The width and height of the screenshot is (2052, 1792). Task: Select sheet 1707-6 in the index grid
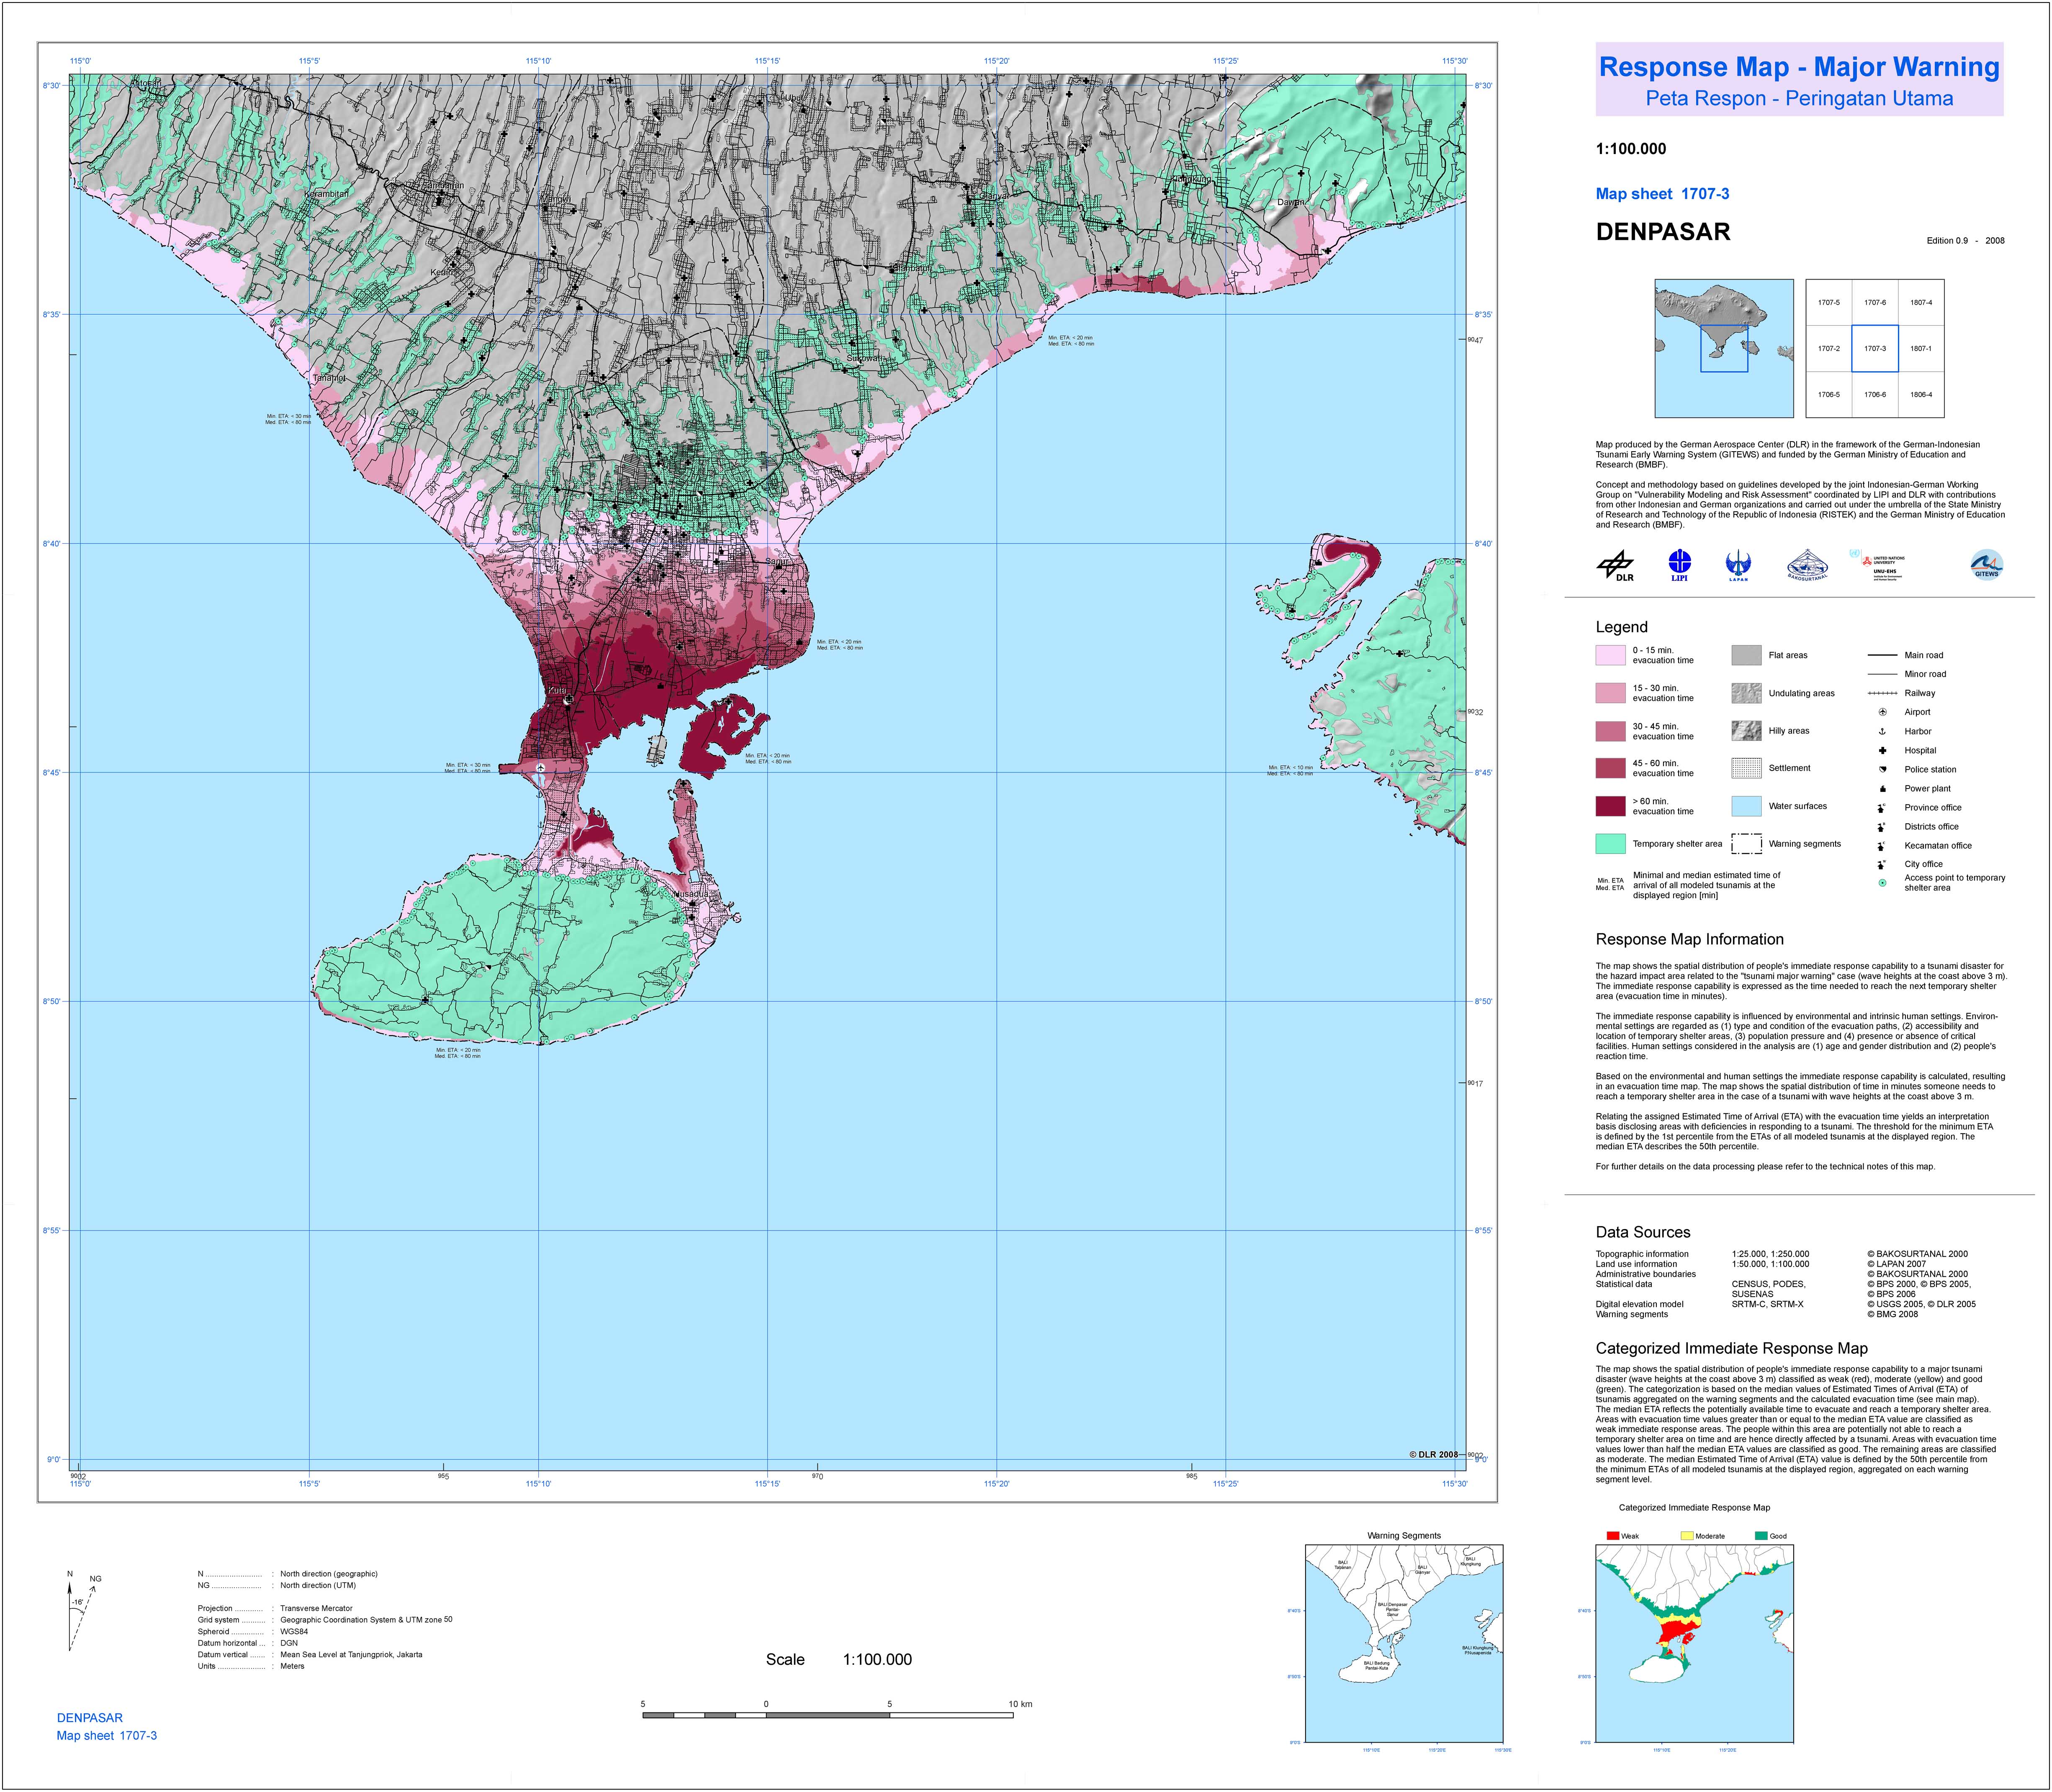pyautogui.click(x=1875, y=302)
